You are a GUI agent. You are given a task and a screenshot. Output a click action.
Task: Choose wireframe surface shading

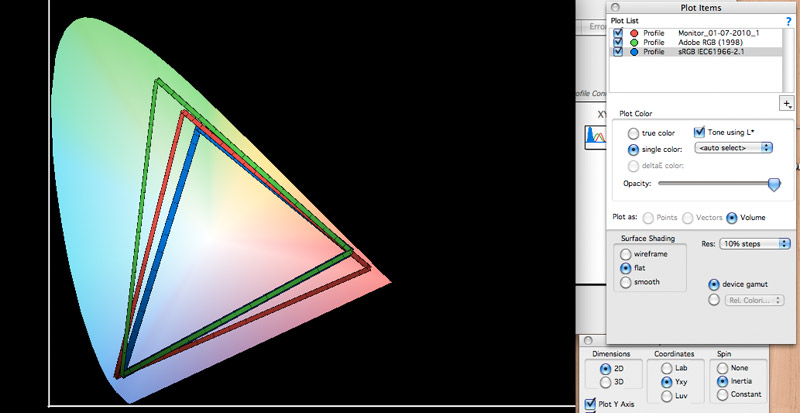point(626,254)
